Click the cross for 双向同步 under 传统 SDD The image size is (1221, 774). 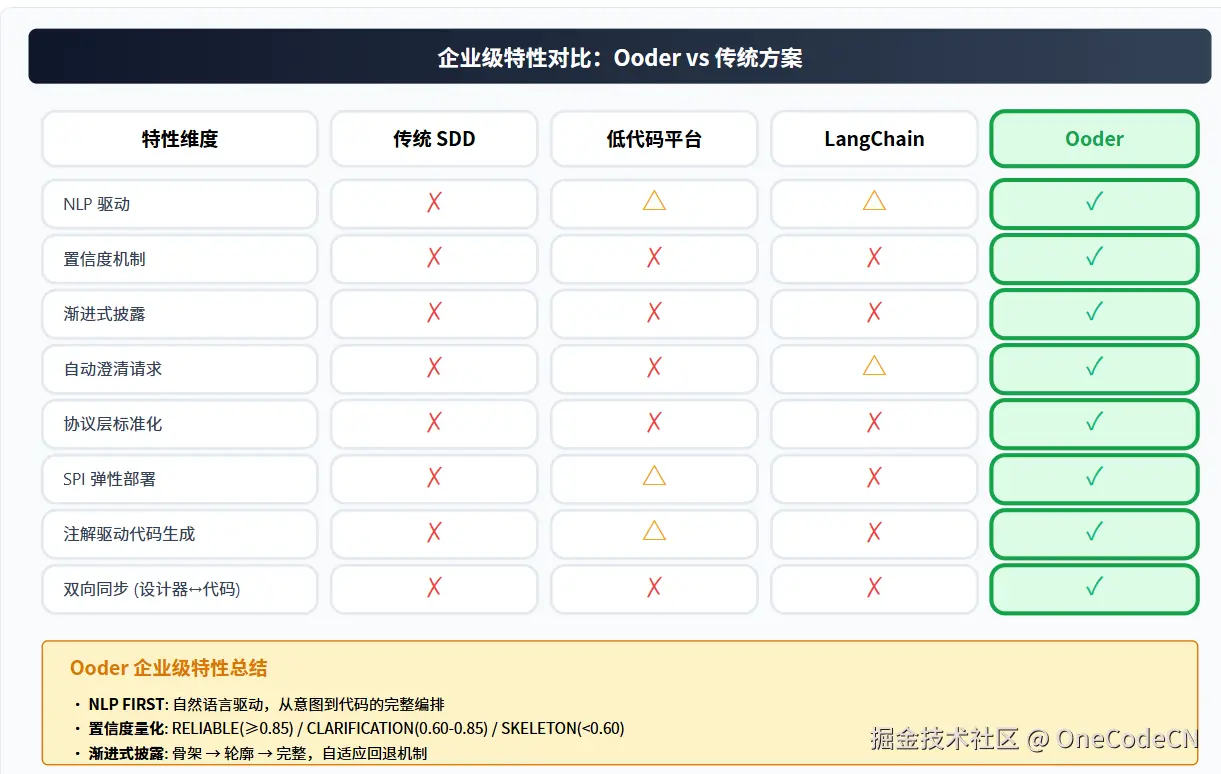tap(434, 588)
